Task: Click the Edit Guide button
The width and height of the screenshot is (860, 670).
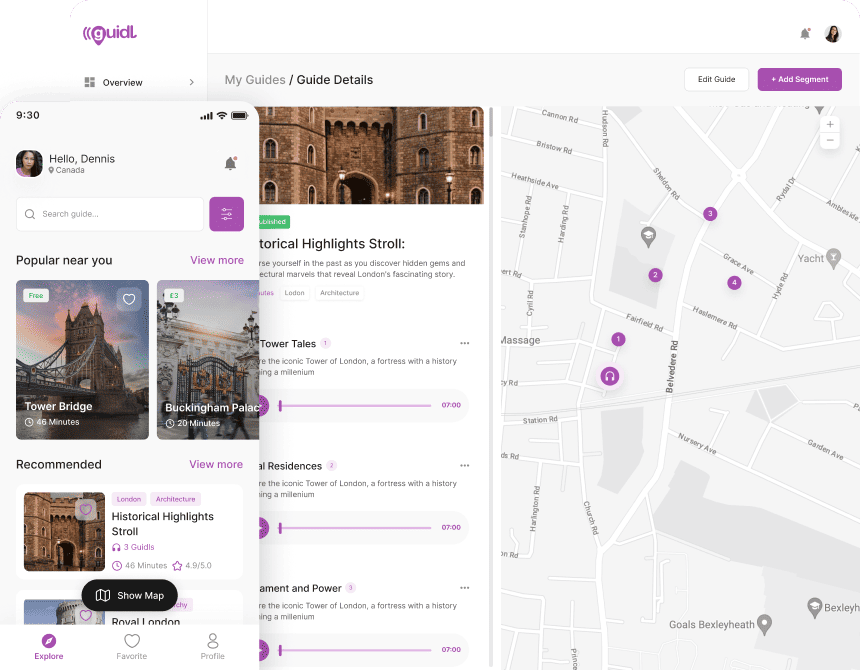Action: coord(716,80)
